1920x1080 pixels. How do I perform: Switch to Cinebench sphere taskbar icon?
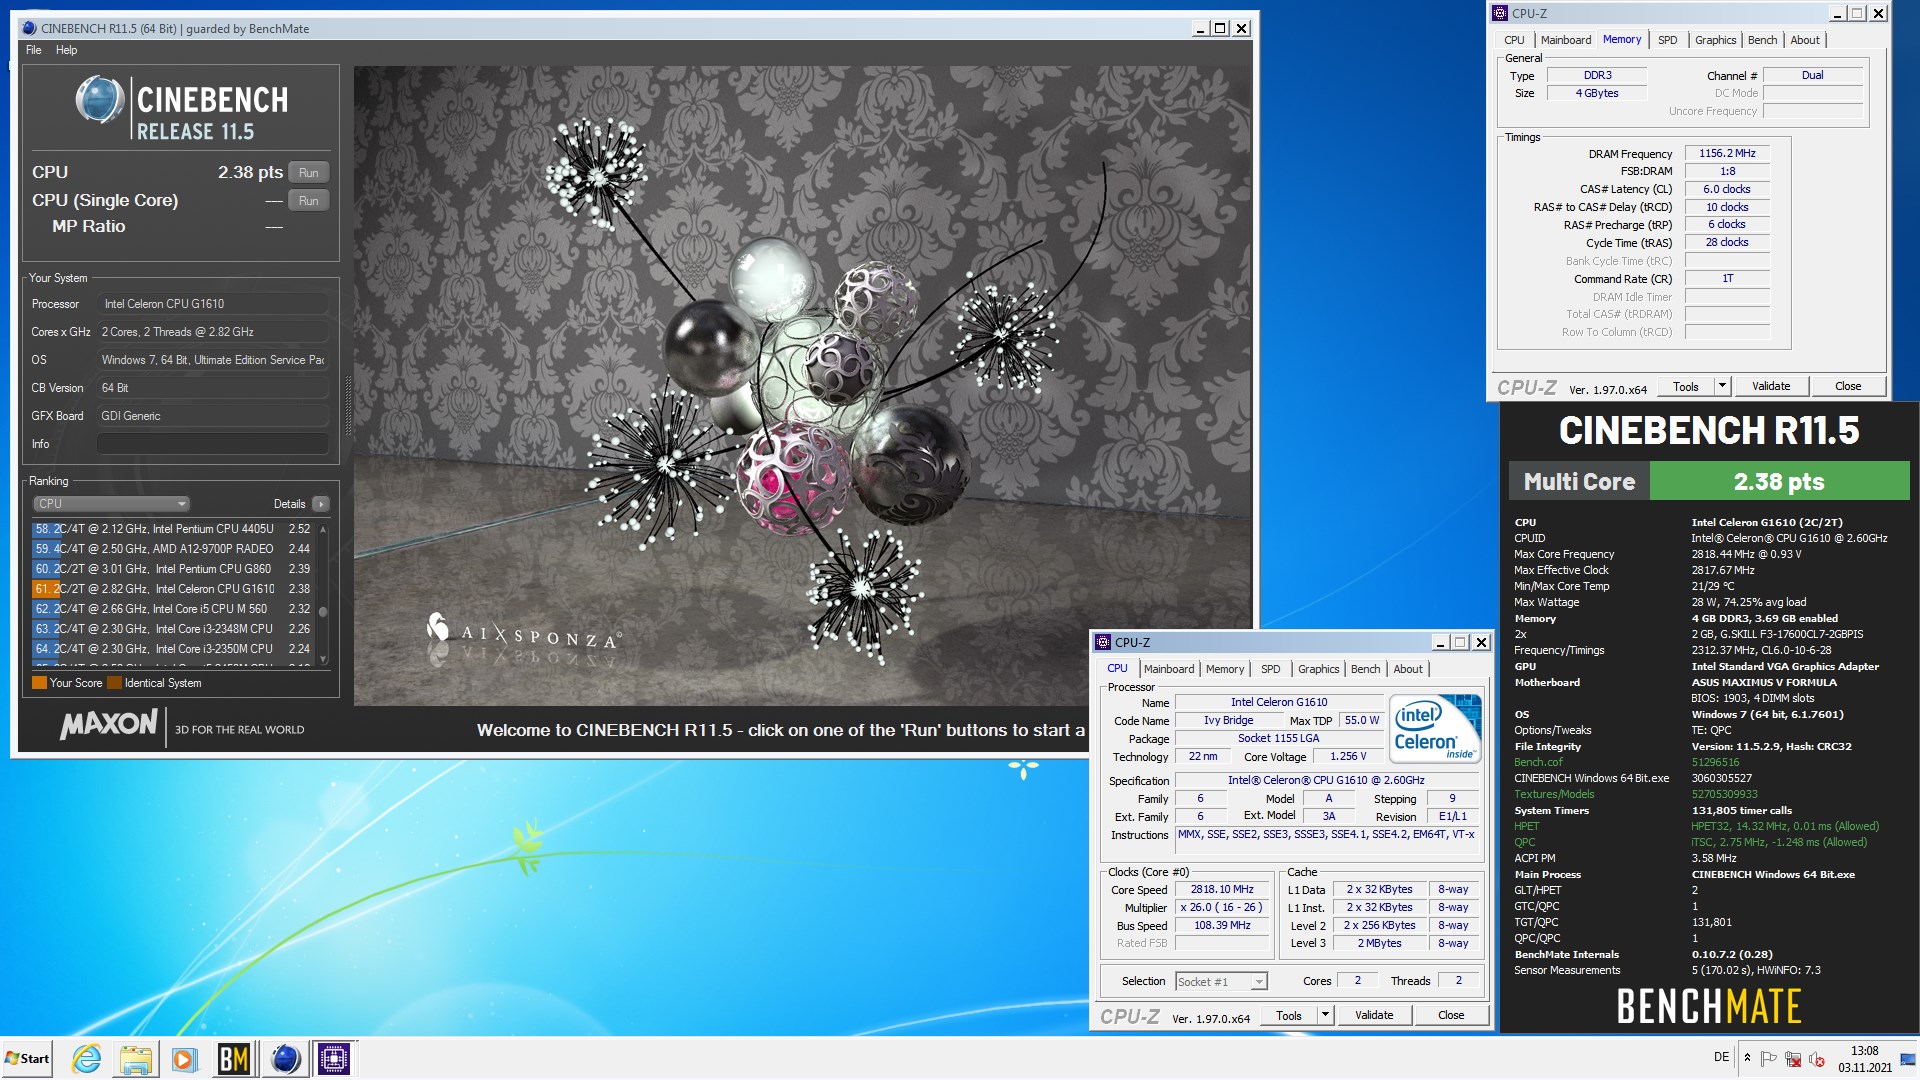pos(286,1058)
